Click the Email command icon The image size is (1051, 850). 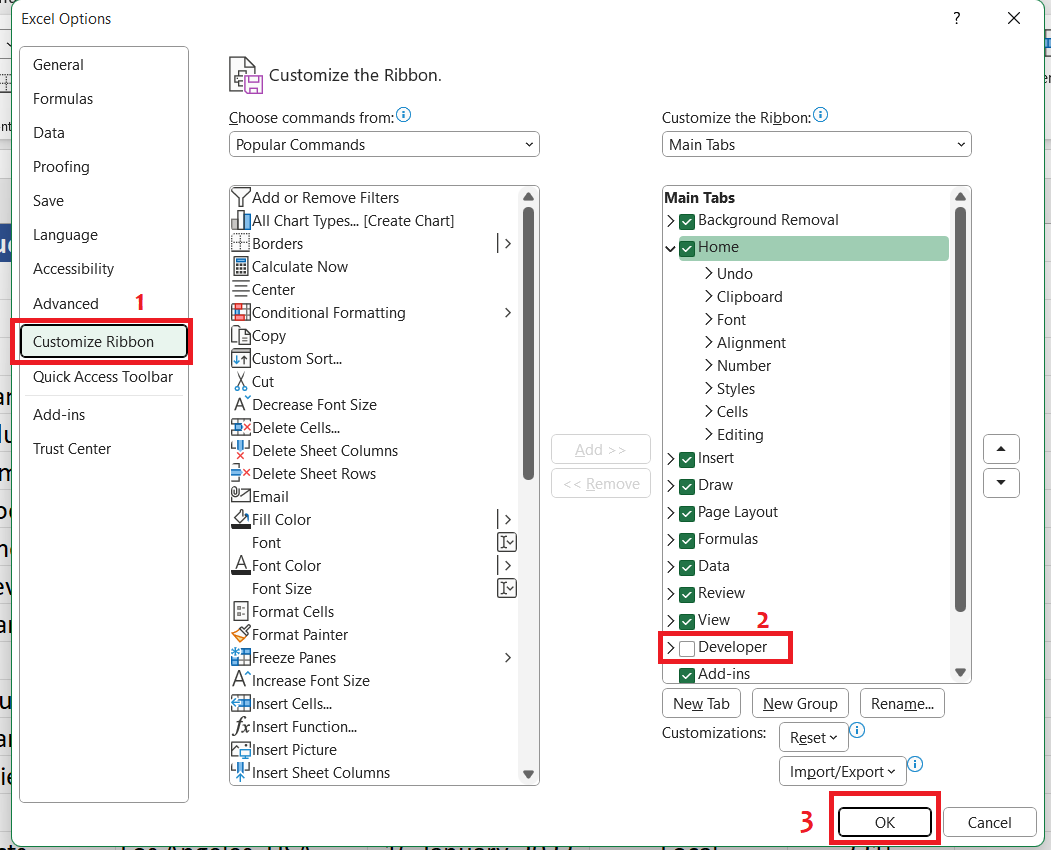(x=241, y=496)
